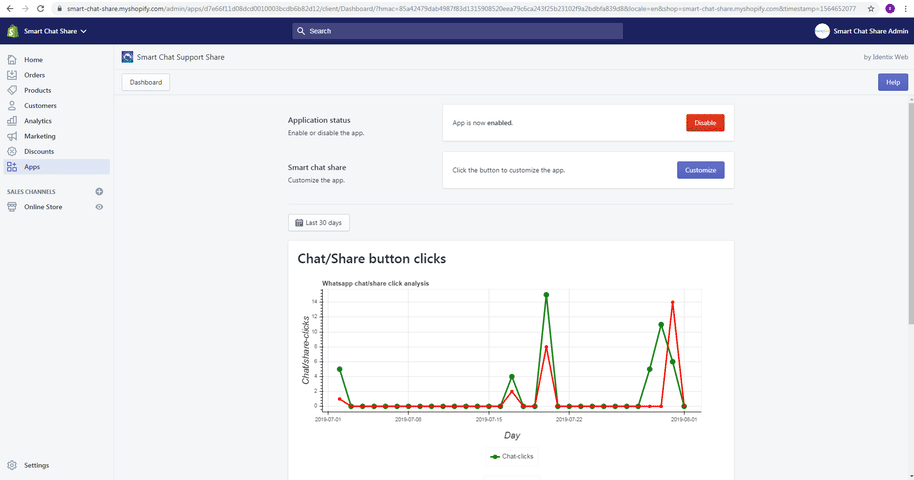
Task: Open the Home sidebar icon
Action: [x=12, y=59]
